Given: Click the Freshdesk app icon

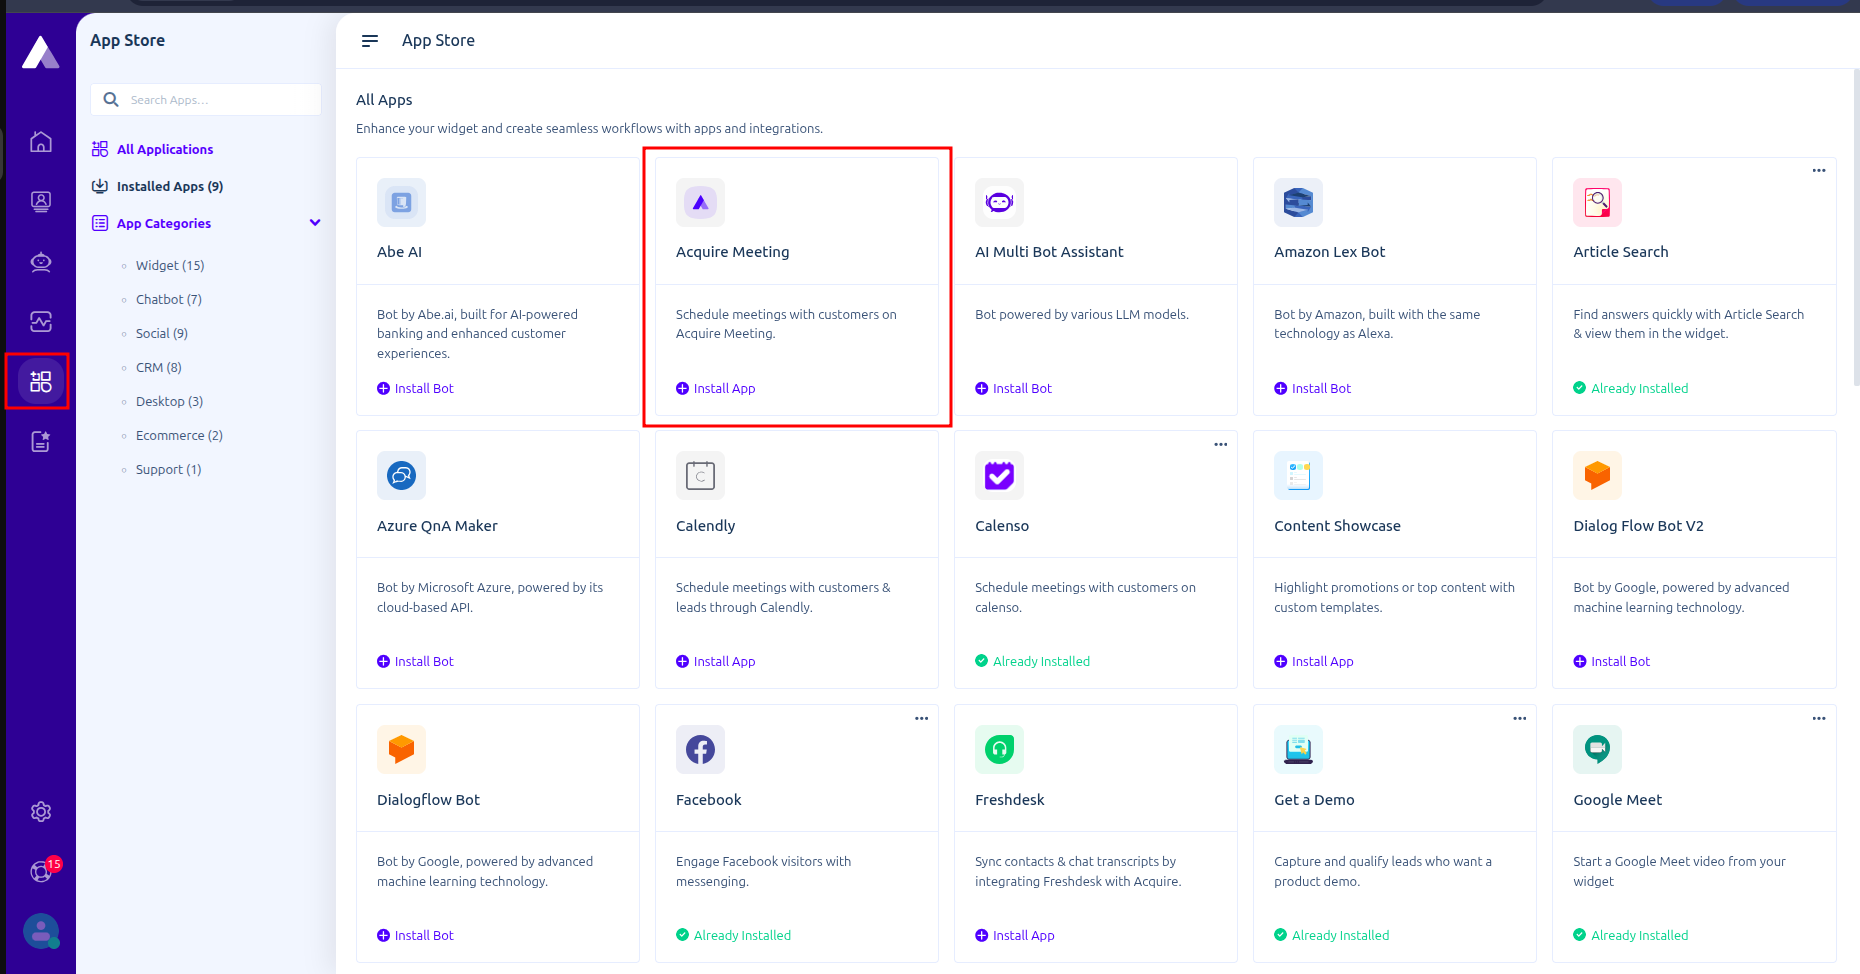Looking at the screenshot, I should (999, 750).
